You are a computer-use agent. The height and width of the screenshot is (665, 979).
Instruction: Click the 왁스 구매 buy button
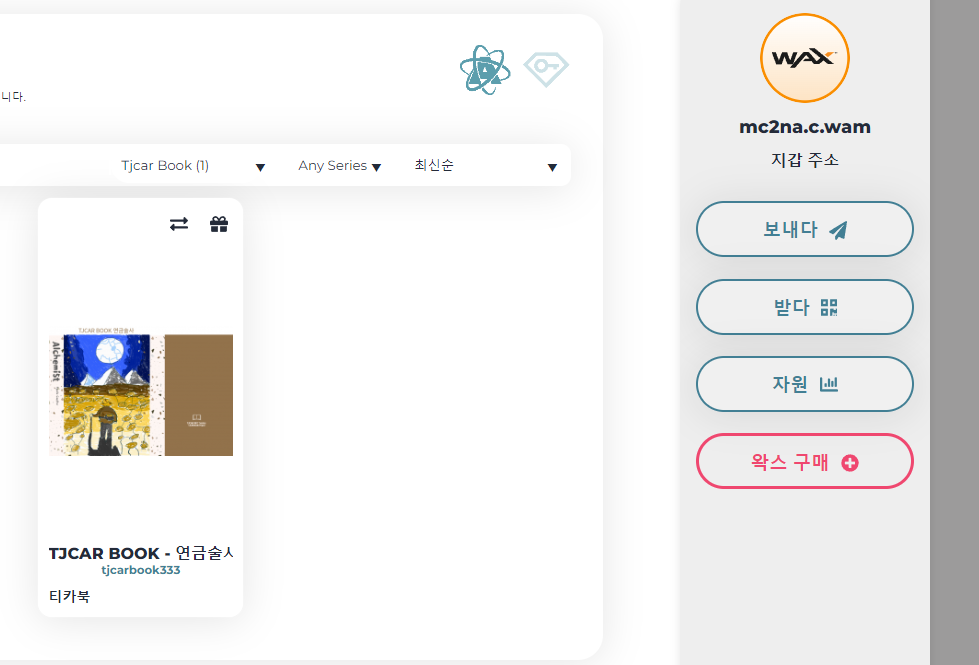(x=805, y=461)
